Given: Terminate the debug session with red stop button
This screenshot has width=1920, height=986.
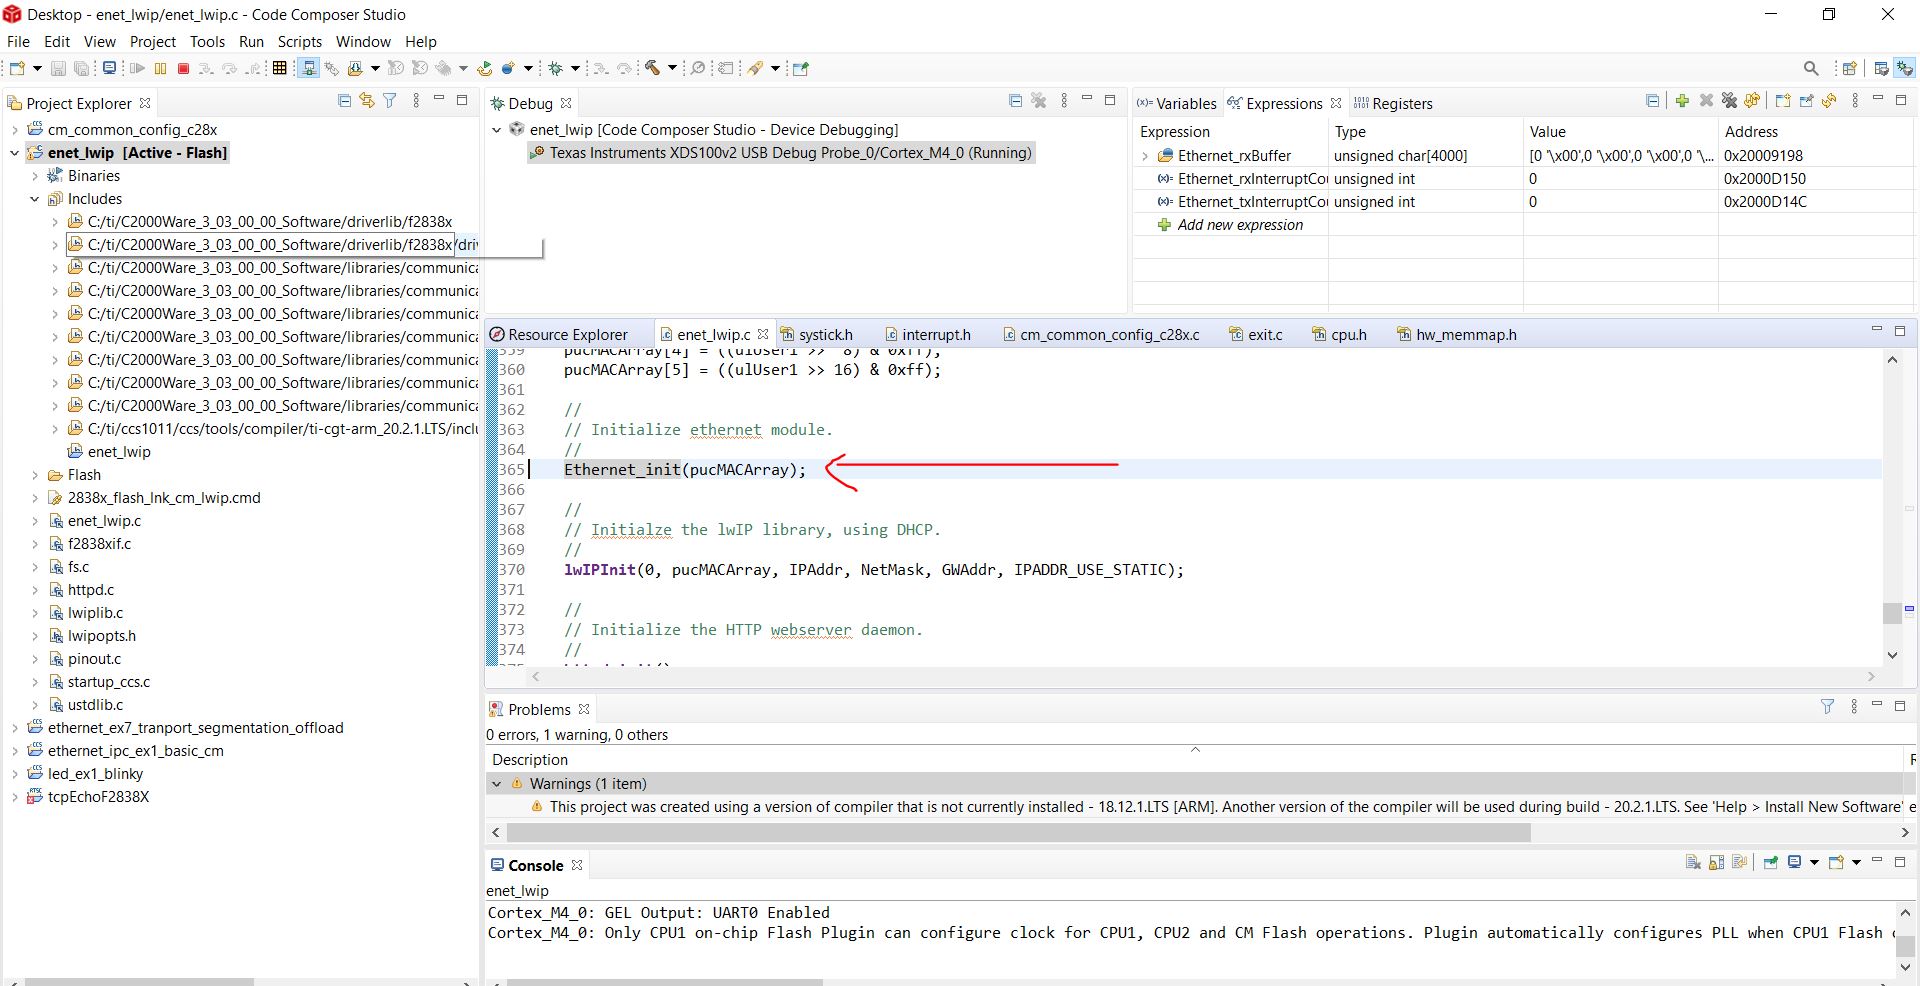Looking at the screenshot, I should click(x=183, y=68).
